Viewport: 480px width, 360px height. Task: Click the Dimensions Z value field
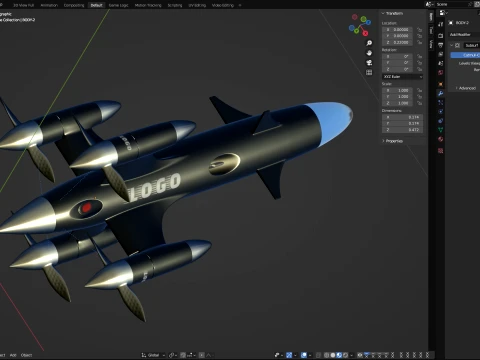click(402, 130)
